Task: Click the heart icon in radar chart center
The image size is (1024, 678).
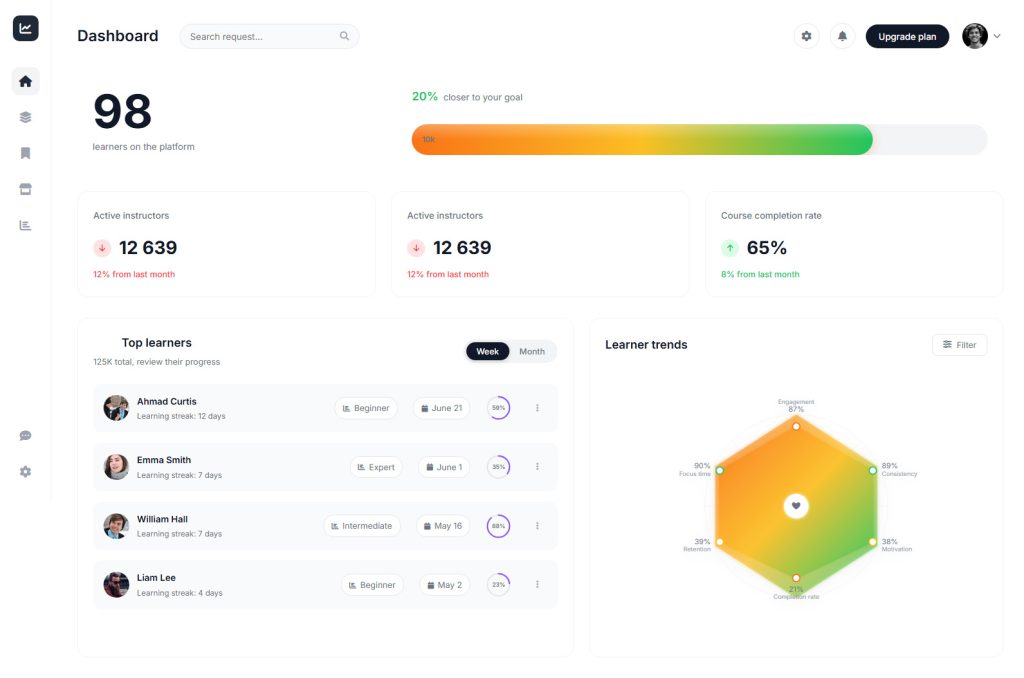Action: [x=796, y=506]
